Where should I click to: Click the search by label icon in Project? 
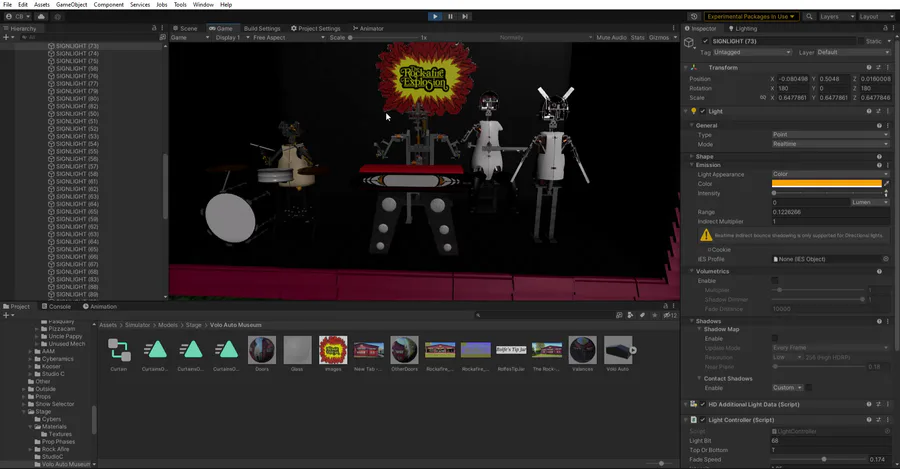coord(642,315)
